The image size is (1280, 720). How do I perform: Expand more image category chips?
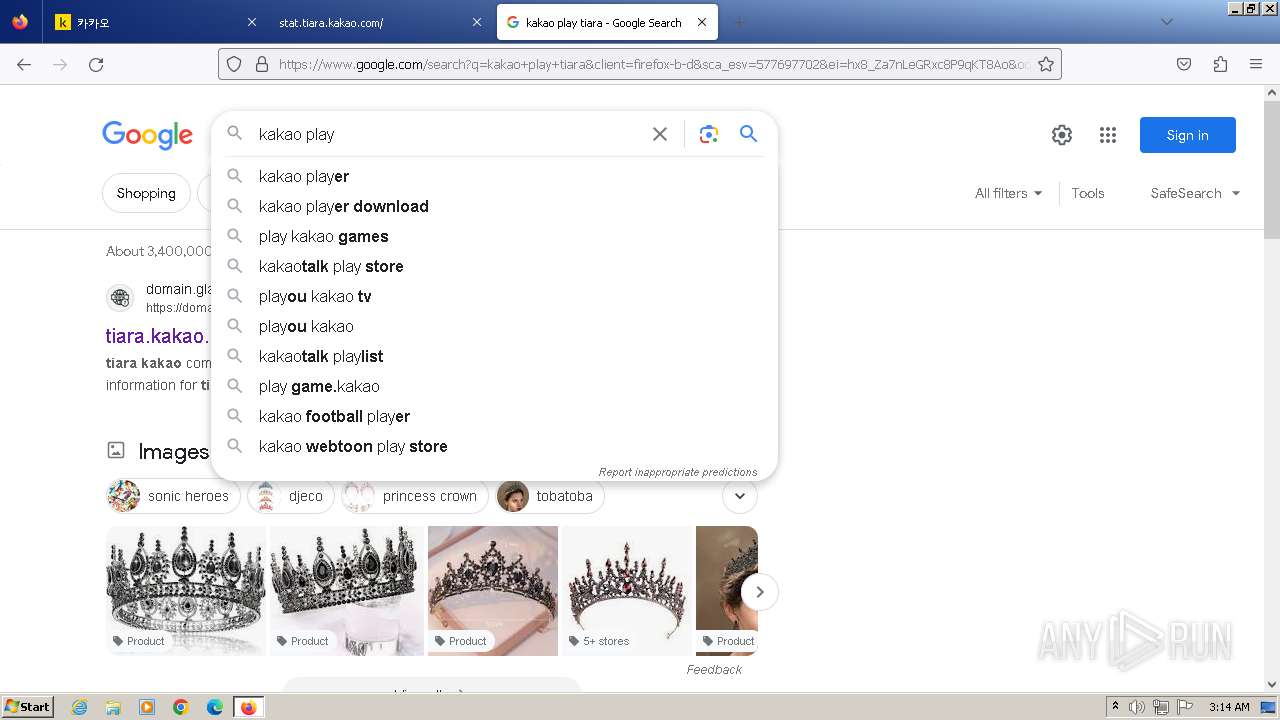point(740,496)
